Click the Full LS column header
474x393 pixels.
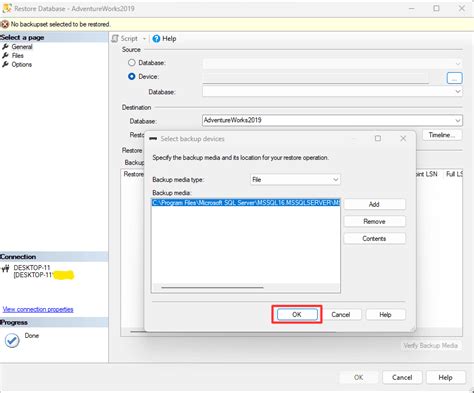(454, 174)
